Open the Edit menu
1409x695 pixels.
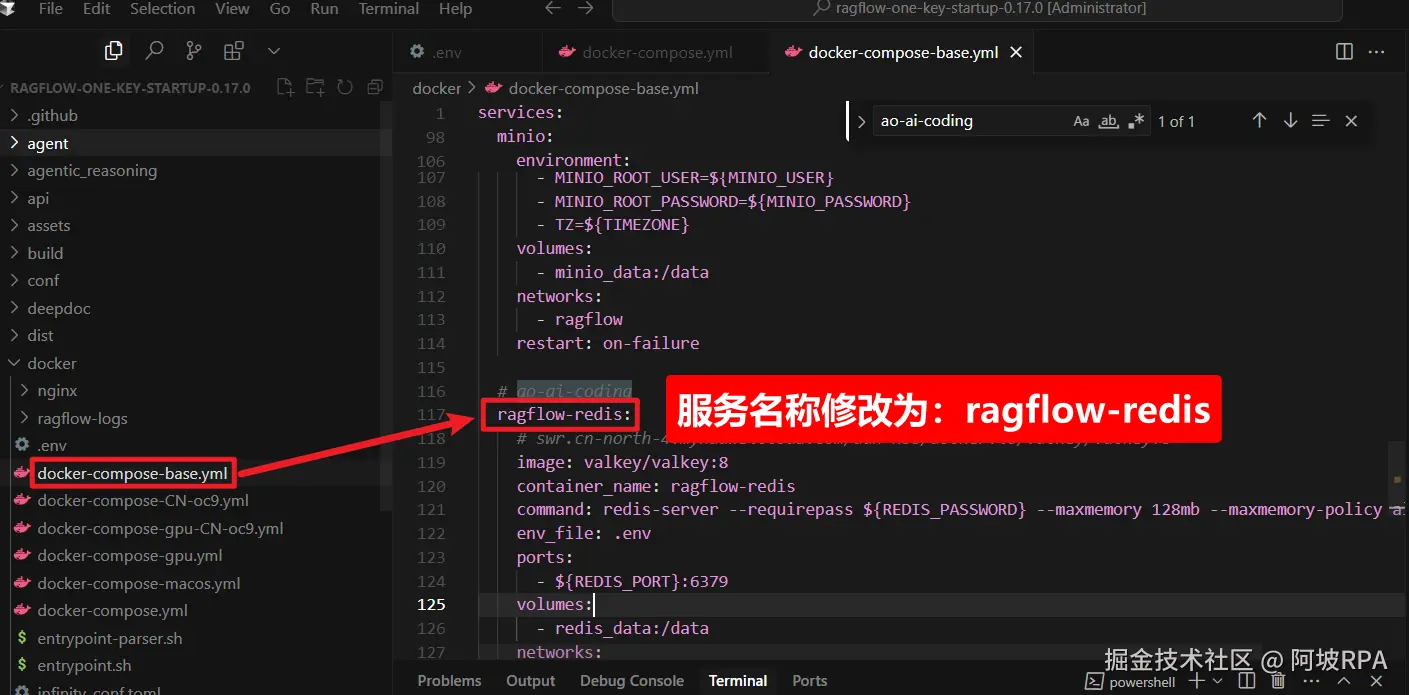click(x=97, y=8)
